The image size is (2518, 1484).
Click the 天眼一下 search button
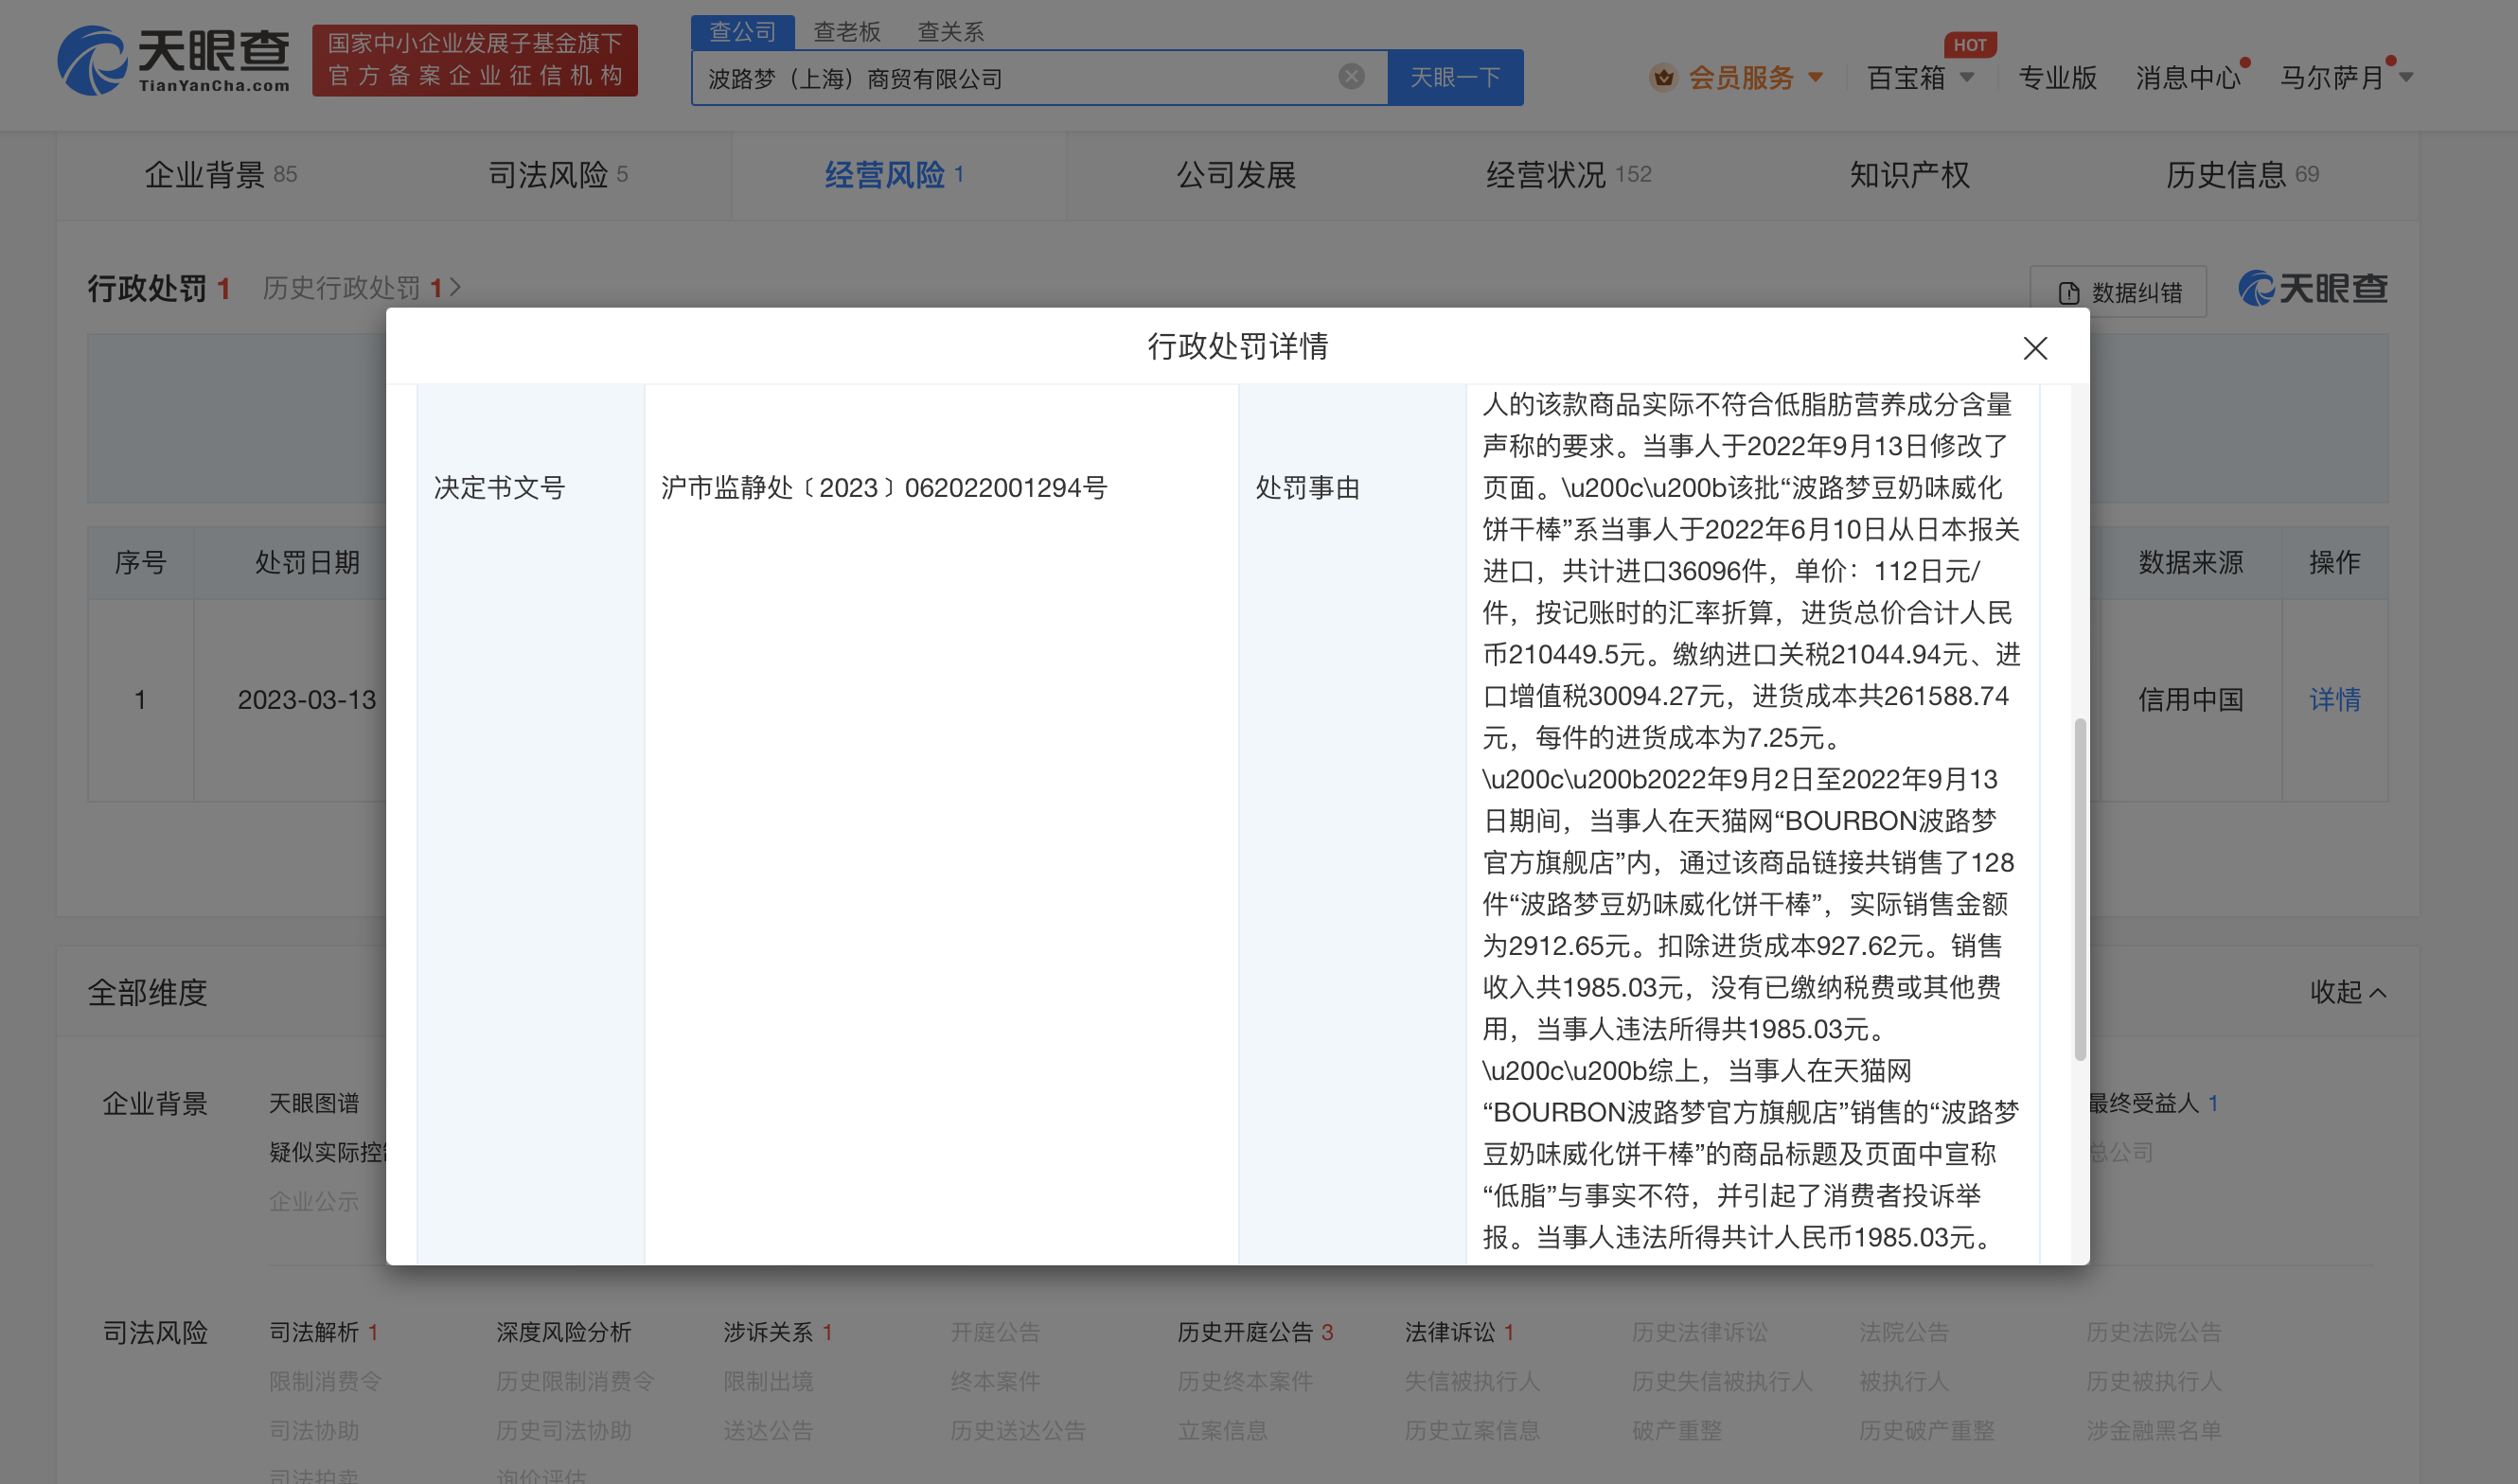(x=1455, y=77)
